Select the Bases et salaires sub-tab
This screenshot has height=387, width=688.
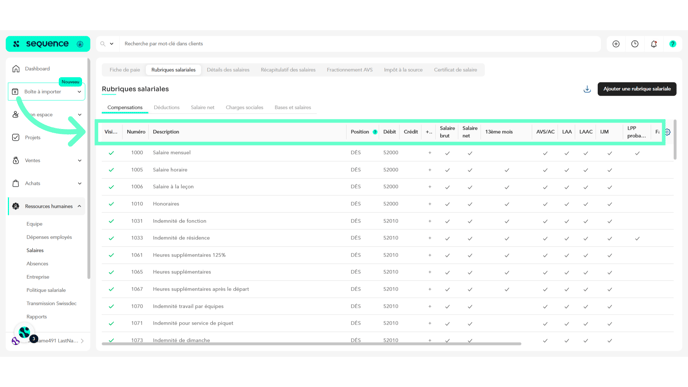tap(293, 108)
